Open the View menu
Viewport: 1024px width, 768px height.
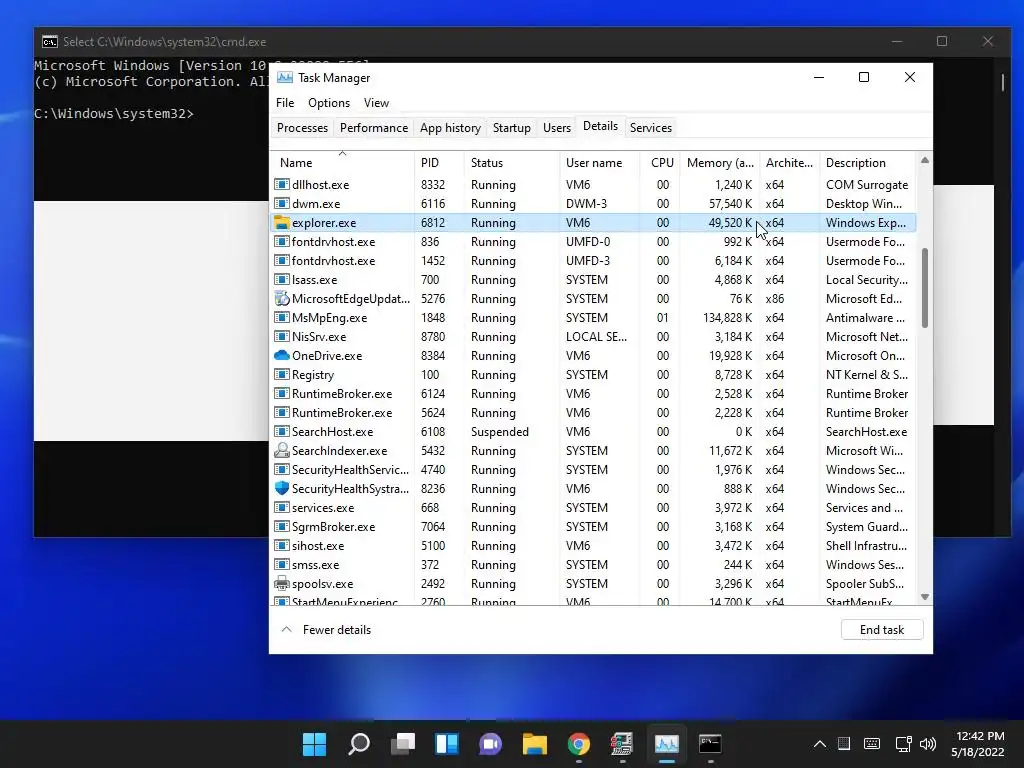coord(376,103)
